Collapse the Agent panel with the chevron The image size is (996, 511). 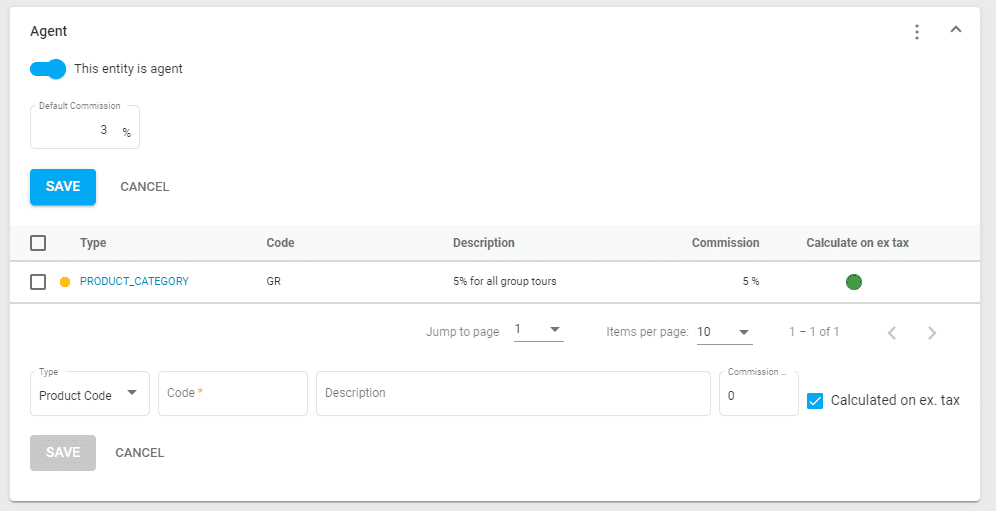point(955,29)
